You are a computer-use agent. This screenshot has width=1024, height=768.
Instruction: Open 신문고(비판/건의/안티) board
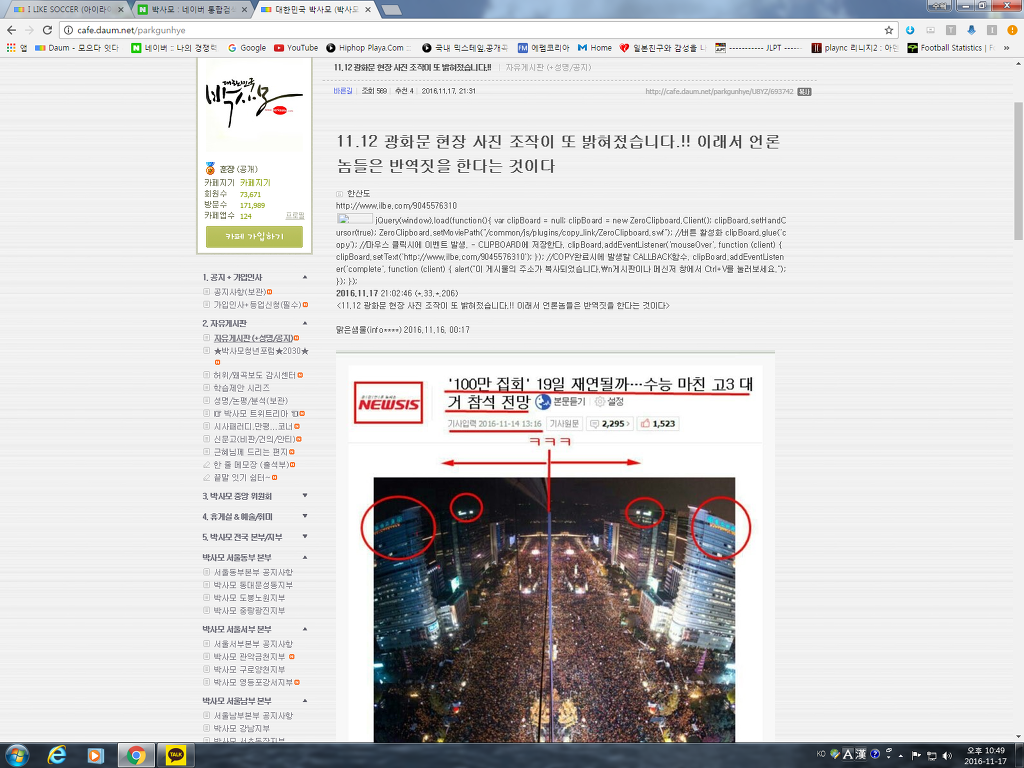tap(255, 439)
